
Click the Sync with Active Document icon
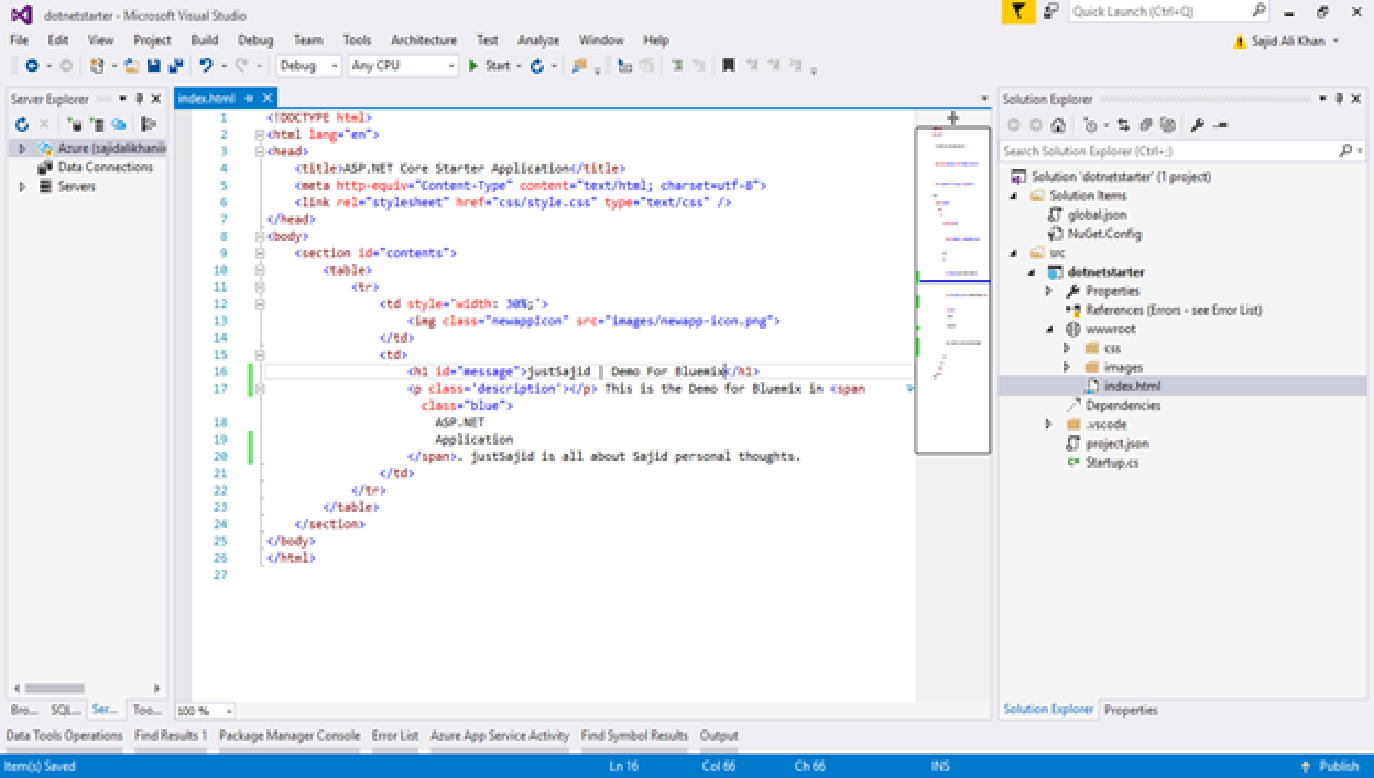(1124, 125)
